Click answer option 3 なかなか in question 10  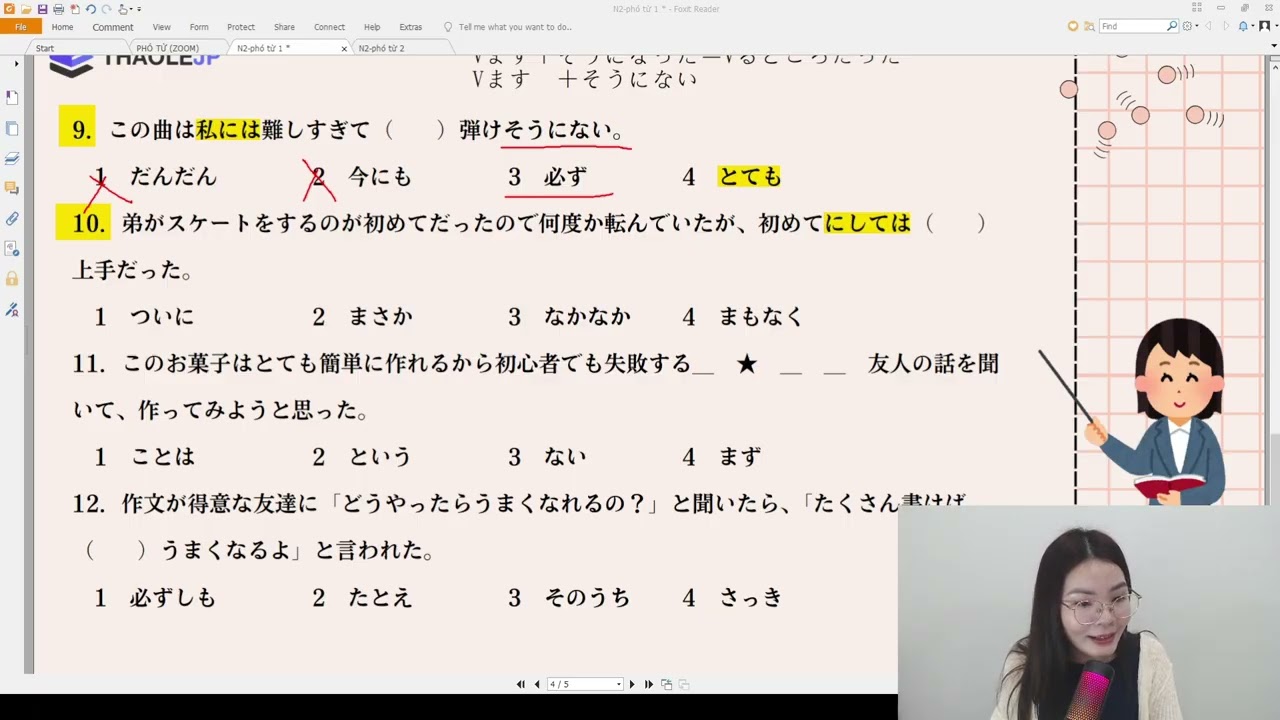click(x=571, y=317)
